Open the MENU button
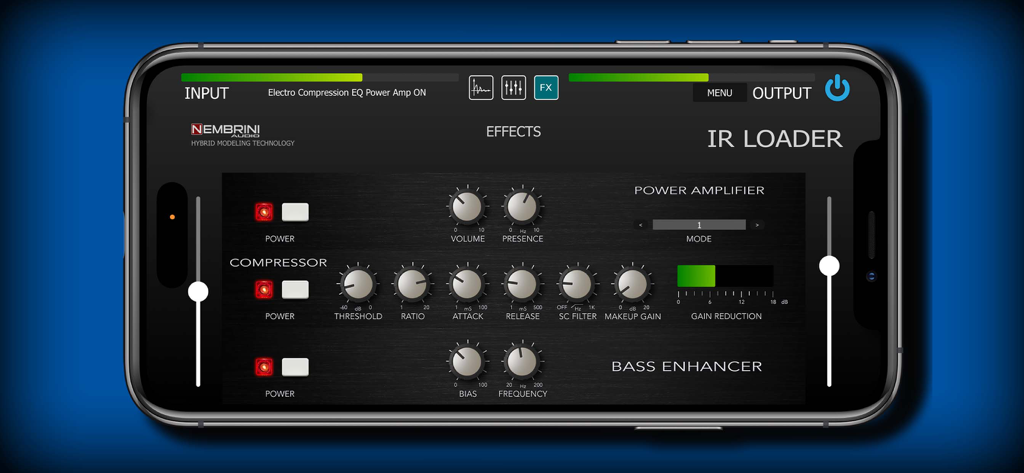 click(x=719, y=93)
